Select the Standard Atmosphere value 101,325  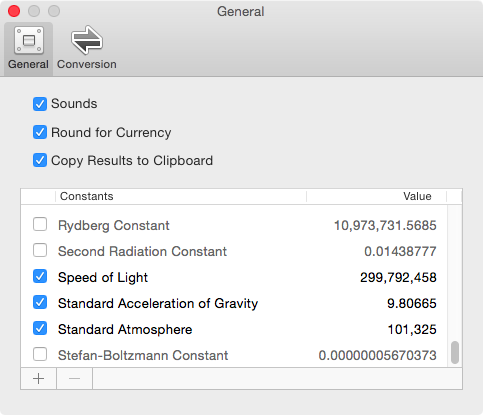coord(412,330)
